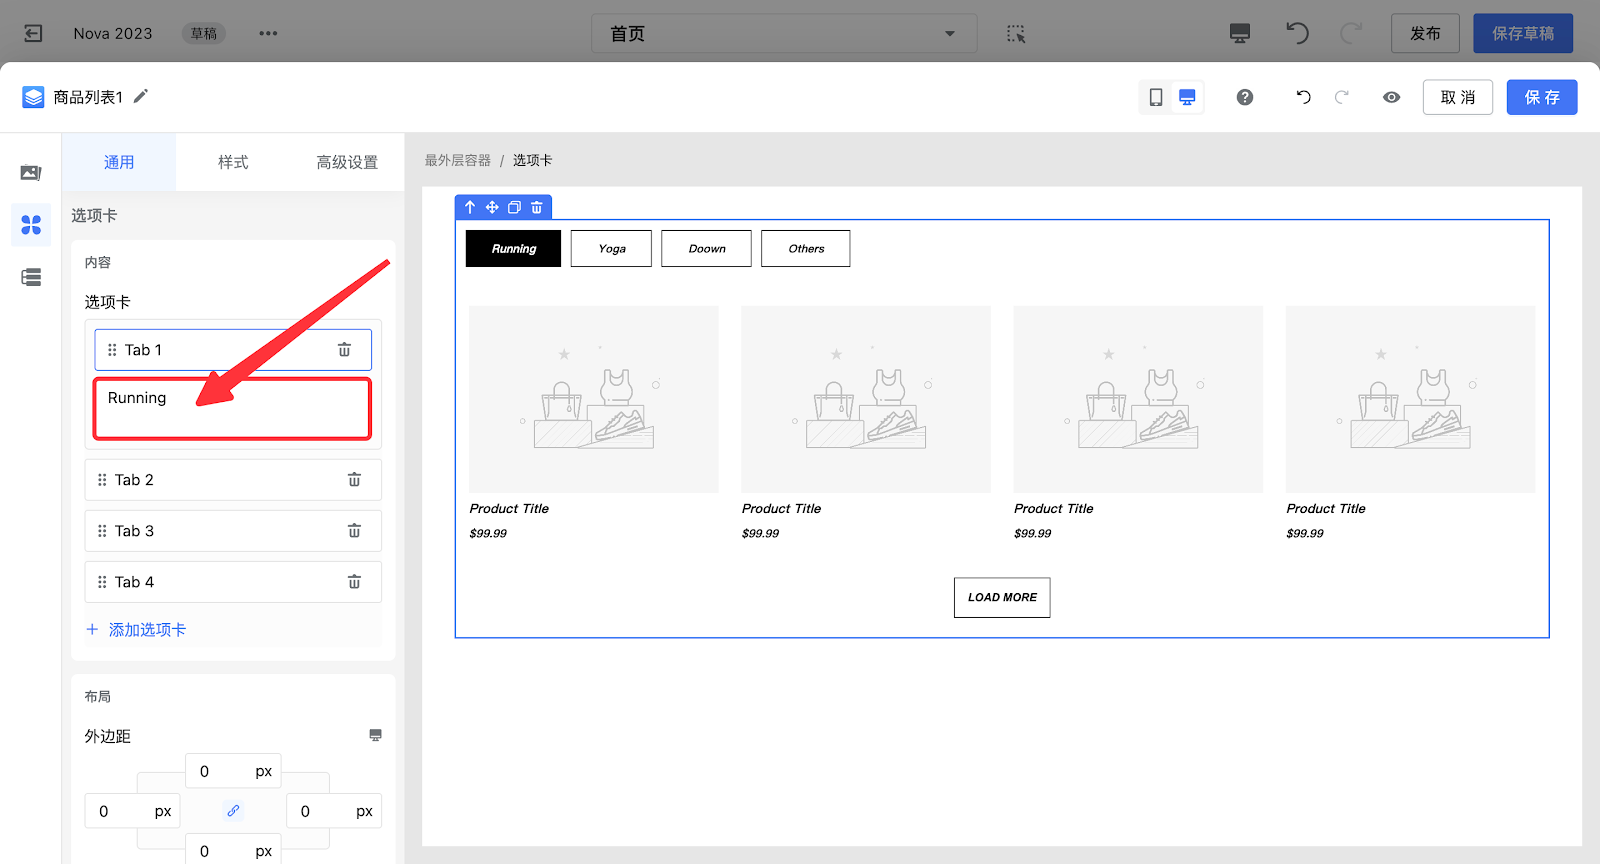Switch to desktop device preview
The width and height of the screenshot is (1600, 864).
[x=1187, y=97]
